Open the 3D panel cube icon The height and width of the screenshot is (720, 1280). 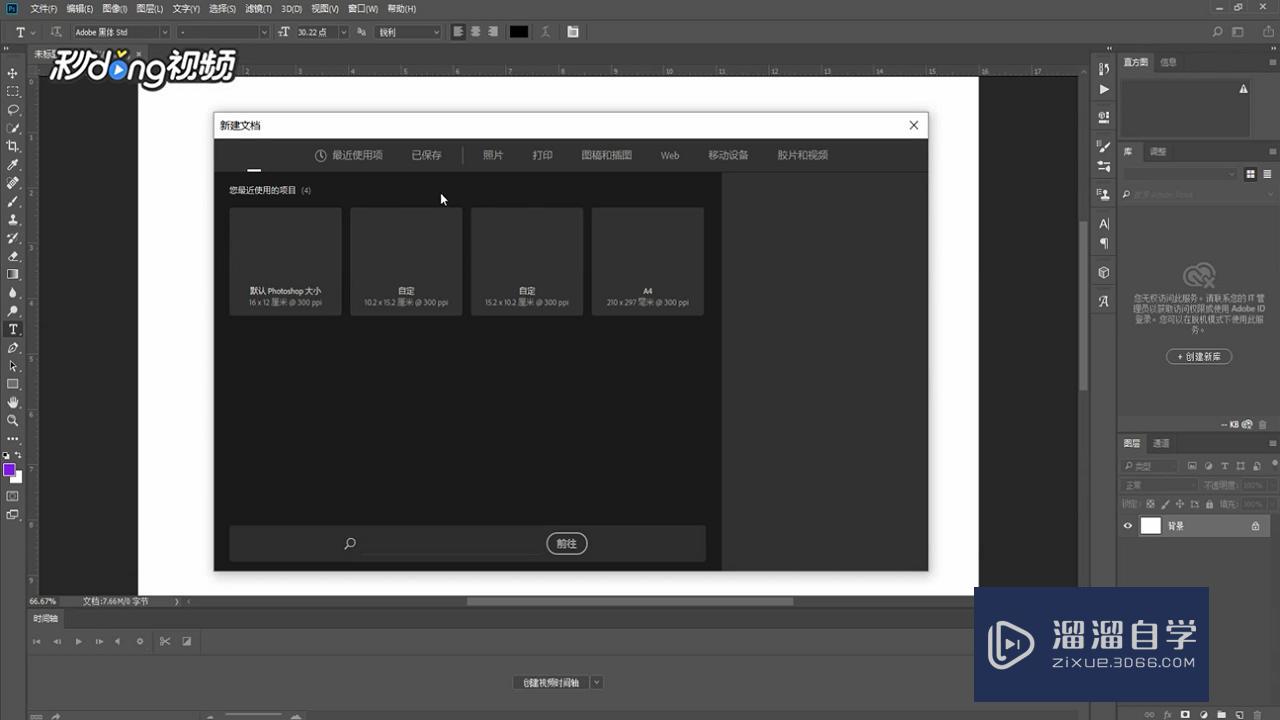1104,272
